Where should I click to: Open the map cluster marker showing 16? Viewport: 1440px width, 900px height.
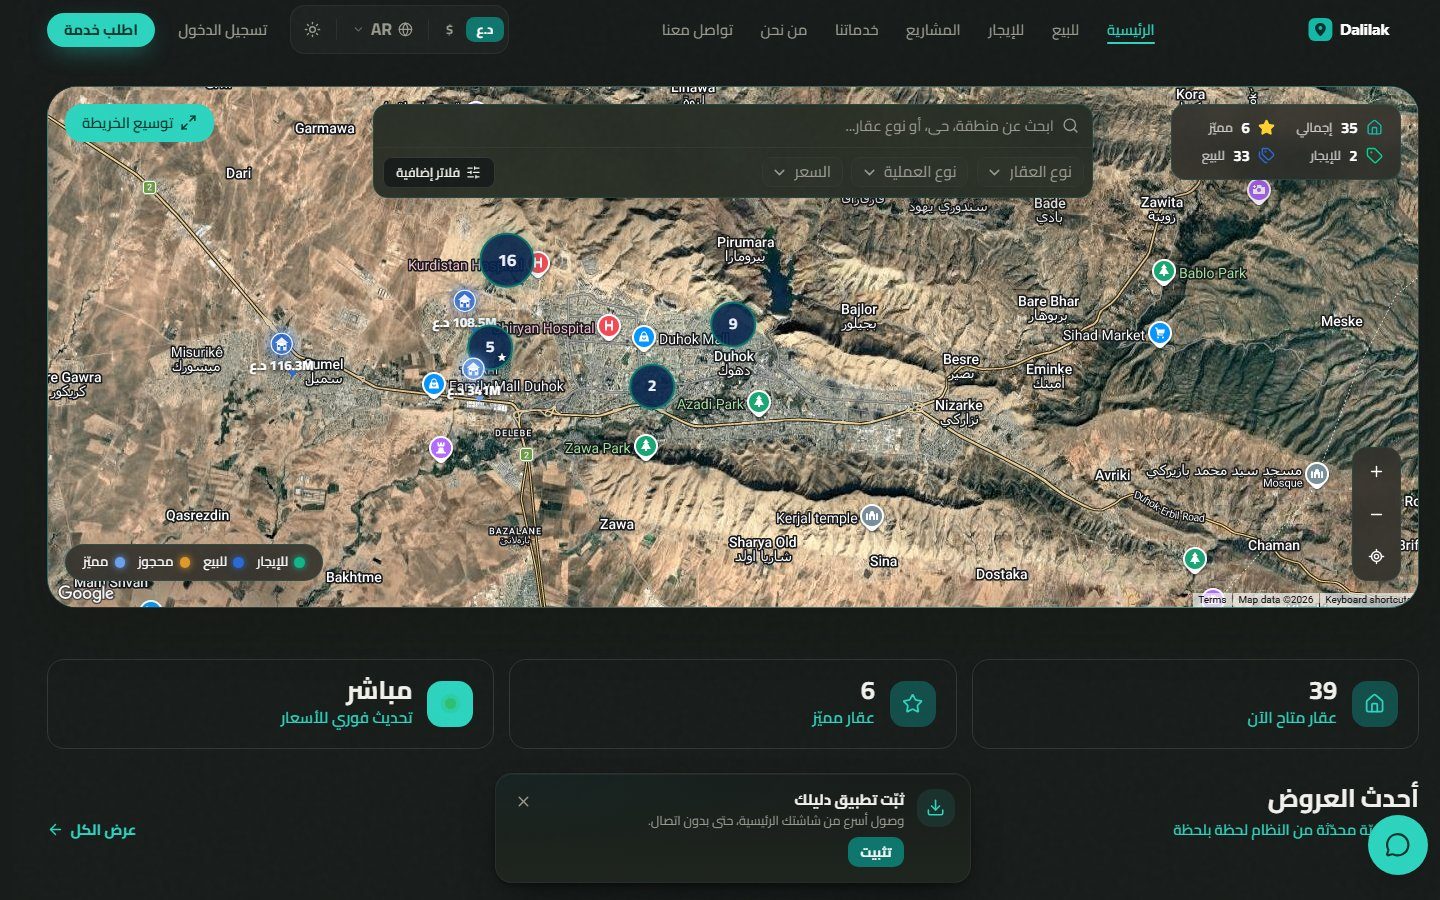click(507, 261)
